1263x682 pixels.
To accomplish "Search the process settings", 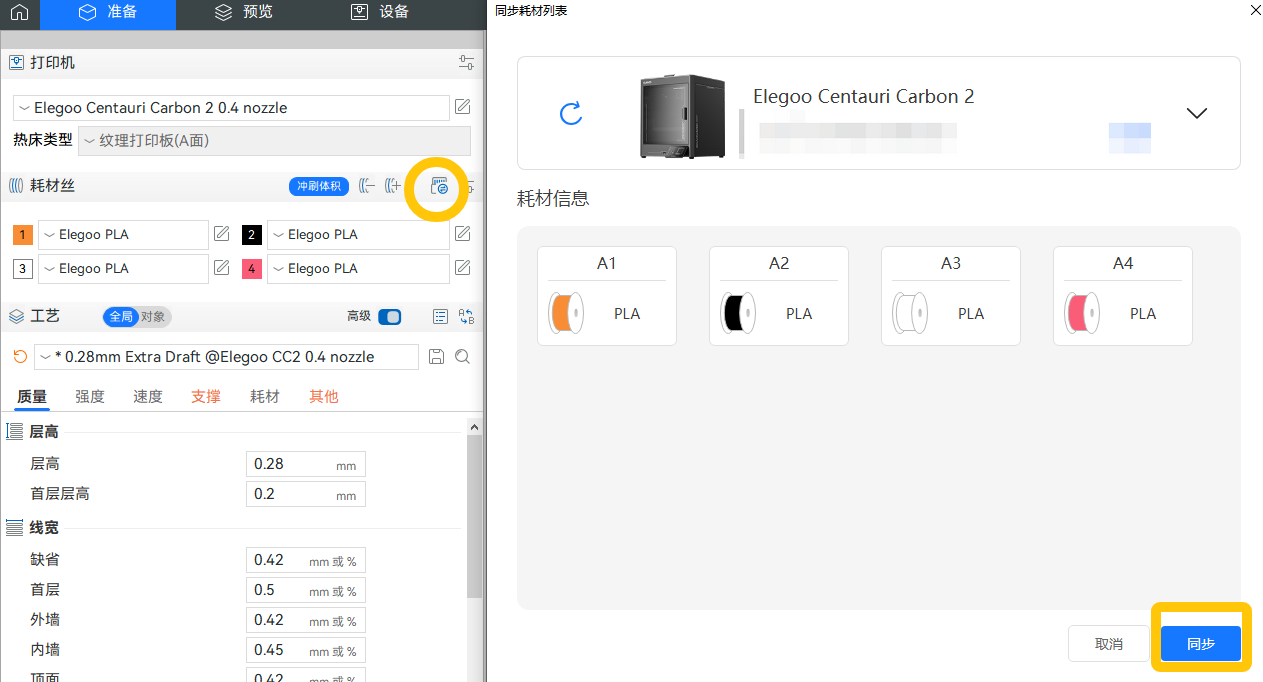I will 462,357.
